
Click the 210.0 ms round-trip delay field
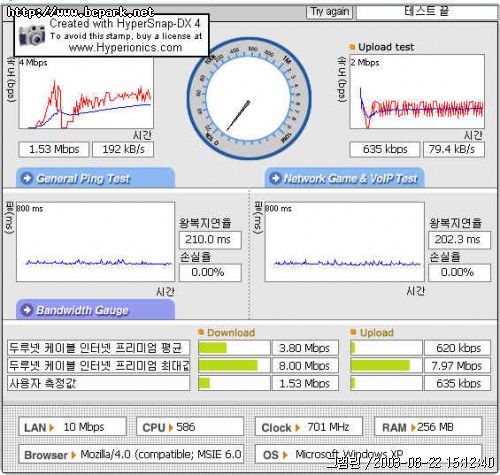[x=210, y=240]
